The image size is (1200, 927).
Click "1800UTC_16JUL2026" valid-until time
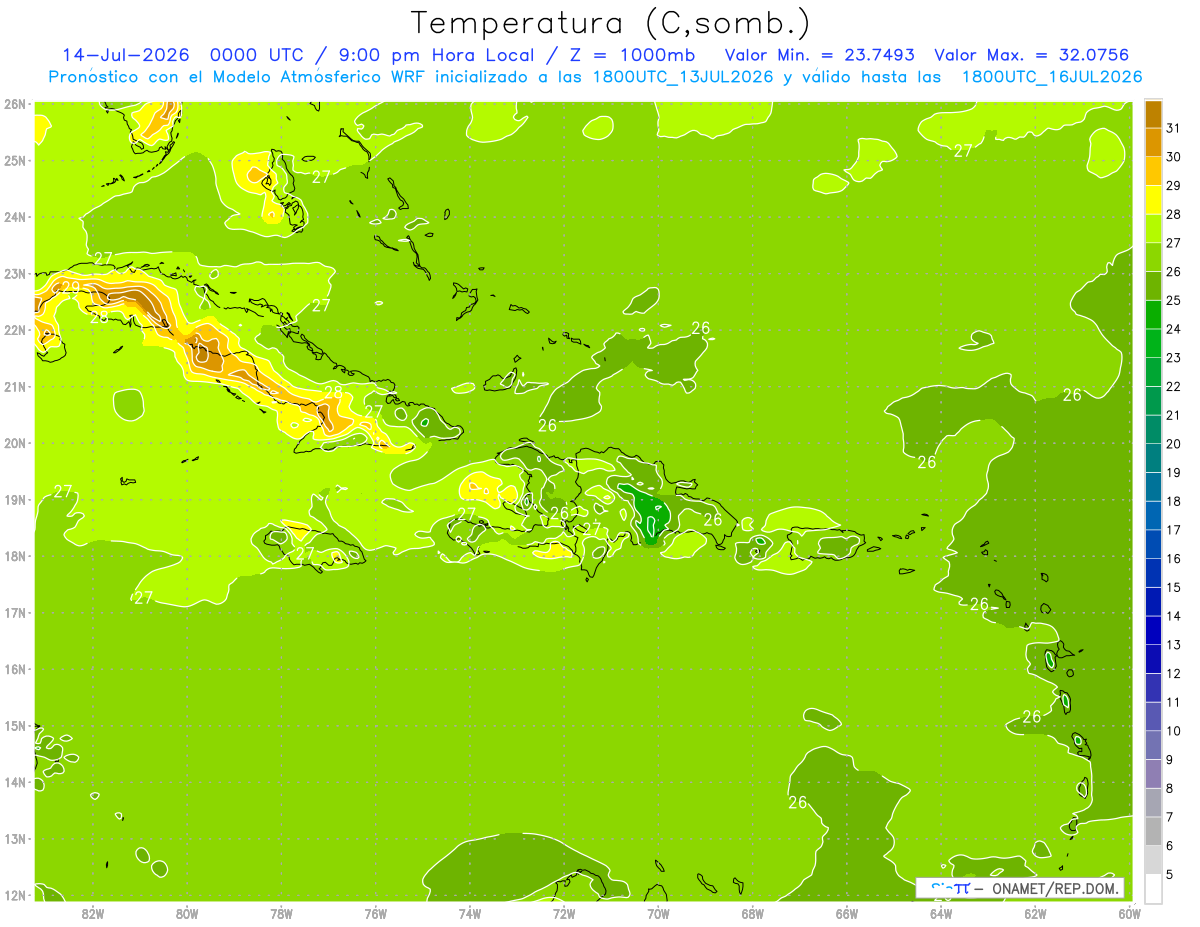click(1052, 77)
